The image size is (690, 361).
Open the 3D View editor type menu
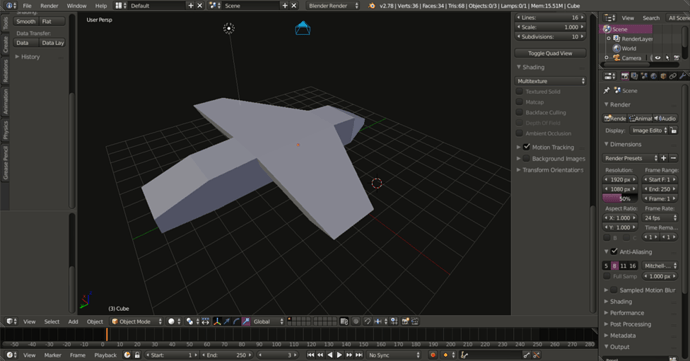point(11,321)
